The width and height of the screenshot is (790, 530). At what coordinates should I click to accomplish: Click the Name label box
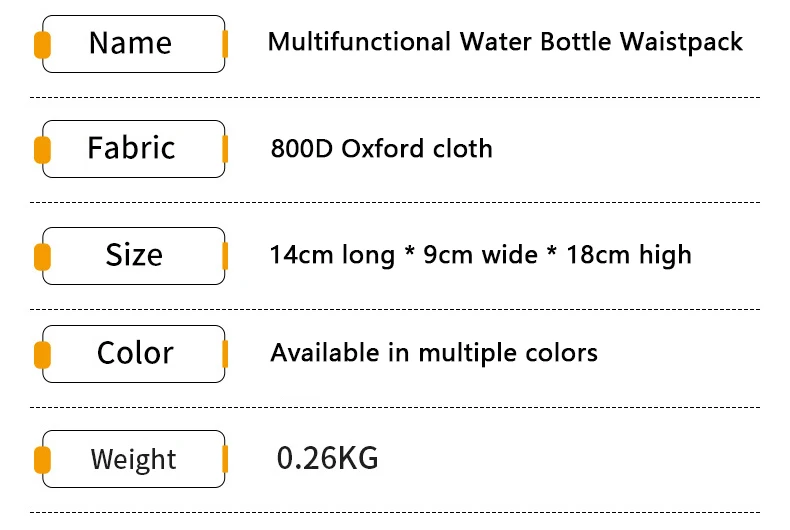(x=133, y=44)
